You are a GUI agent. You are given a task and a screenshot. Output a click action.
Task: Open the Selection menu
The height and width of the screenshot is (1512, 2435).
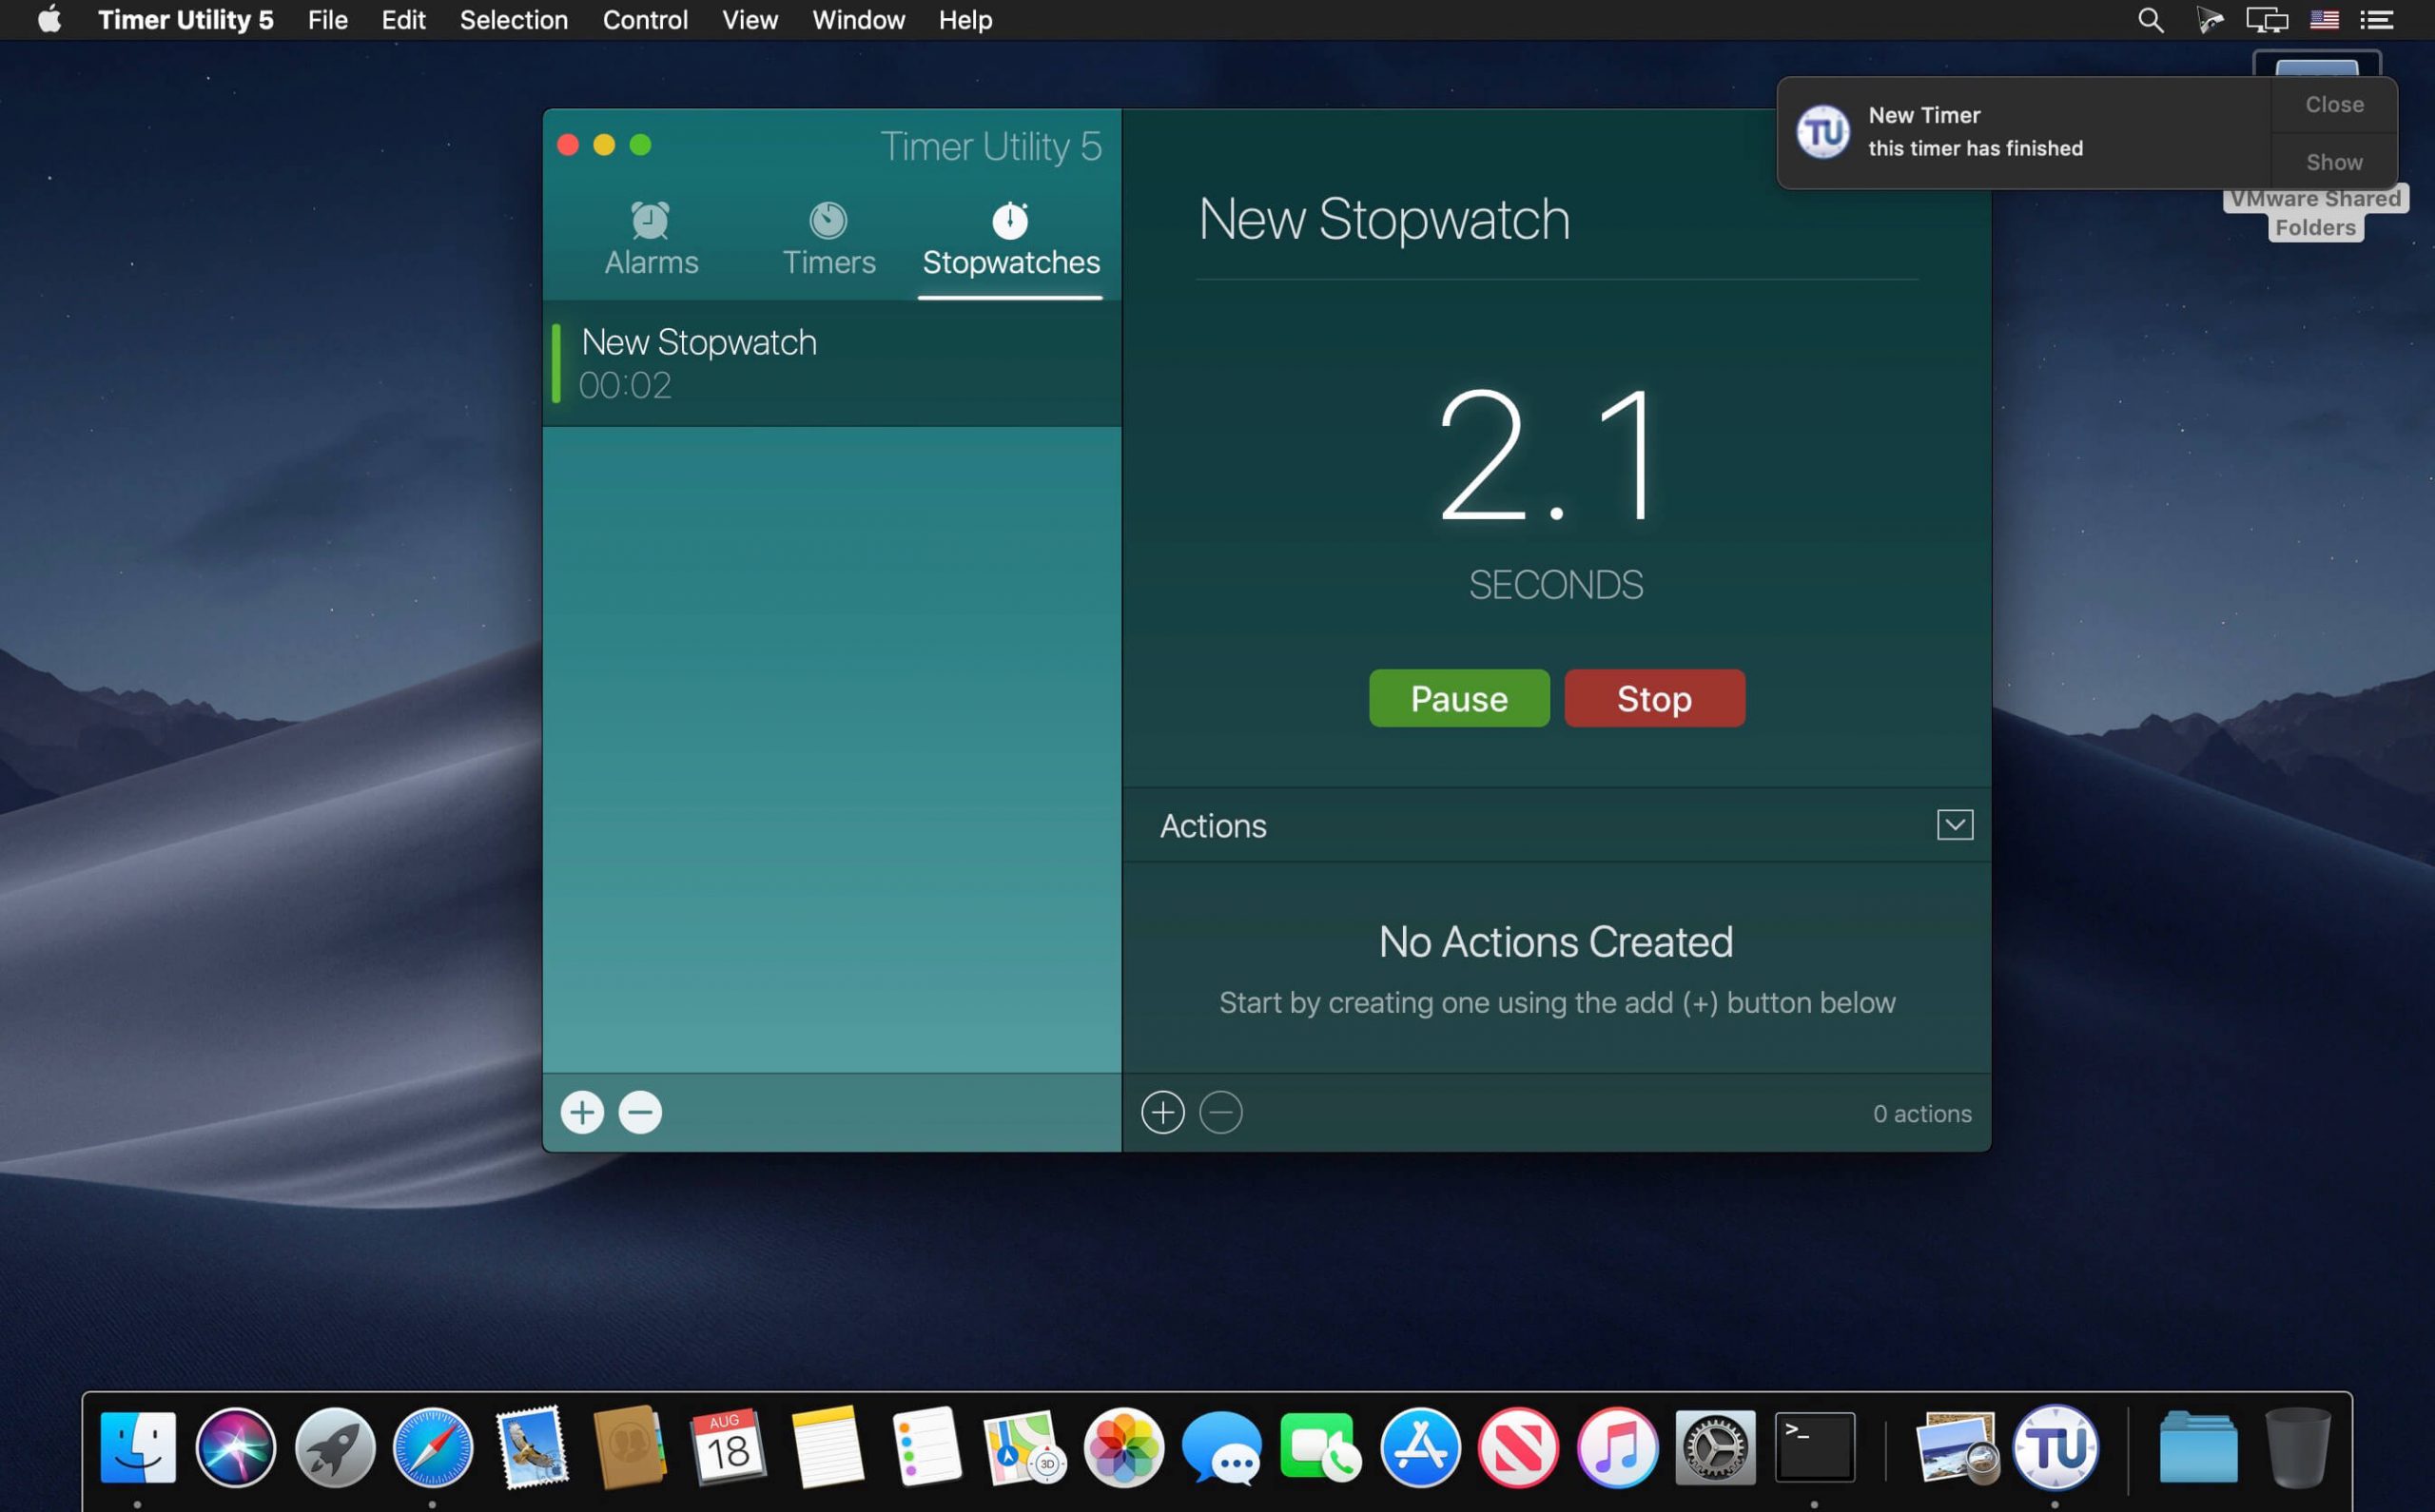513,20
